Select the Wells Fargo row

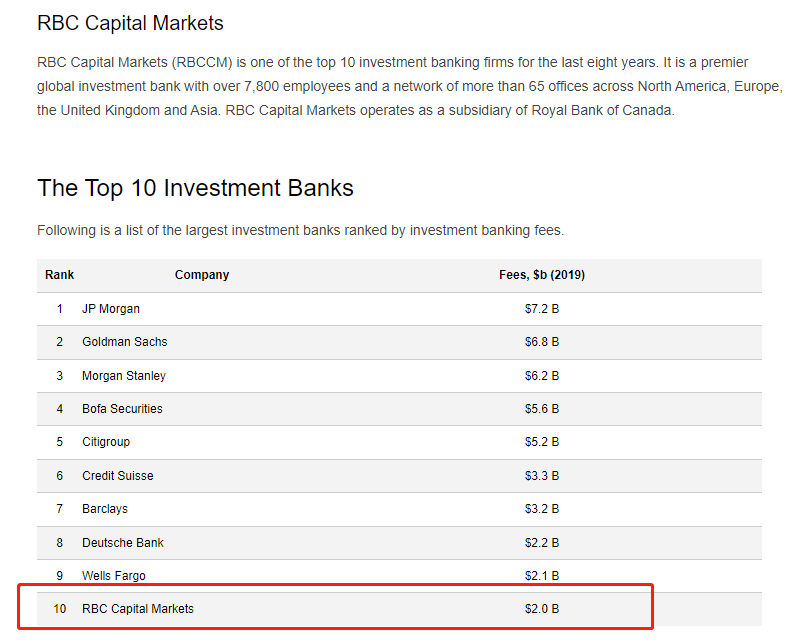click(399, 576)
